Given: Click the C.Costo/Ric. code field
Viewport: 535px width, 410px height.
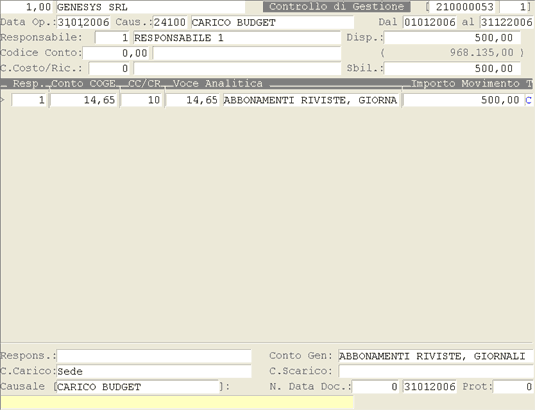Looking at the screenshot, I should point(109,69).
